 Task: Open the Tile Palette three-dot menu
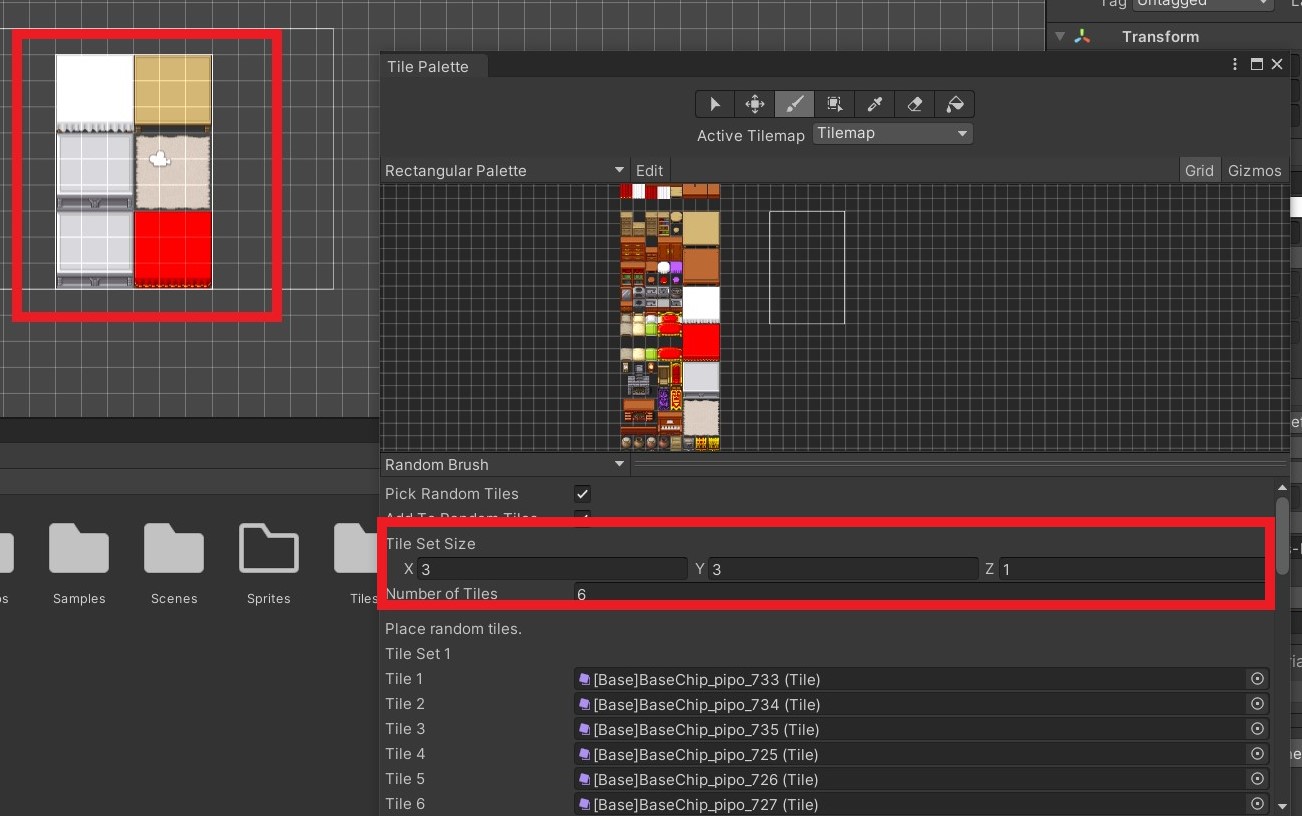1234,63
